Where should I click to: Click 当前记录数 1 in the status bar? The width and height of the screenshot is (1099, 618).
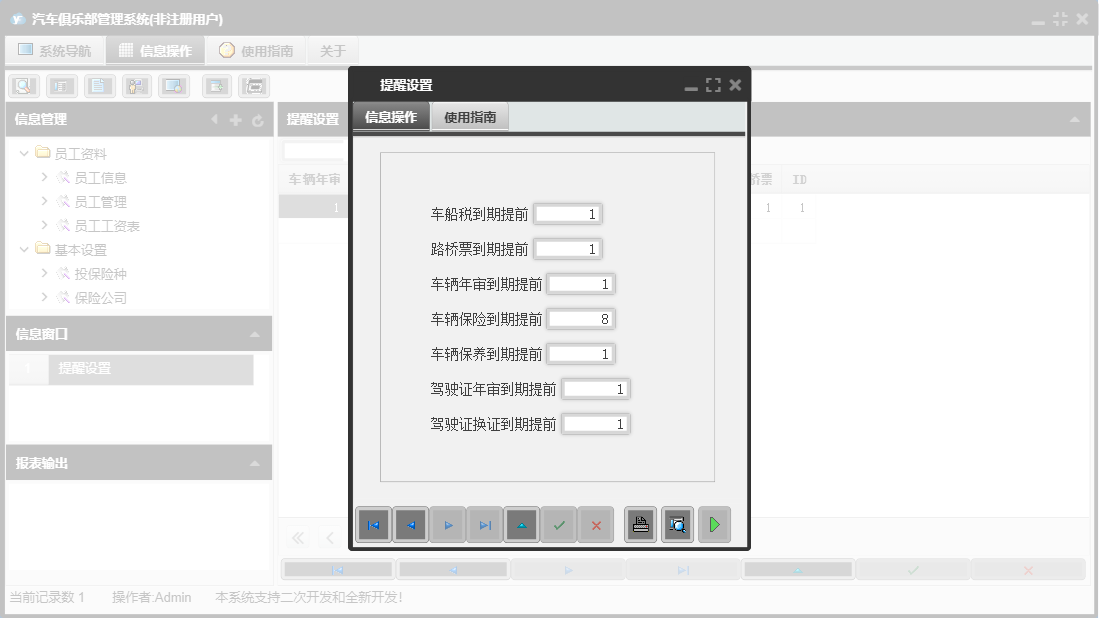(x=47, y=598)
